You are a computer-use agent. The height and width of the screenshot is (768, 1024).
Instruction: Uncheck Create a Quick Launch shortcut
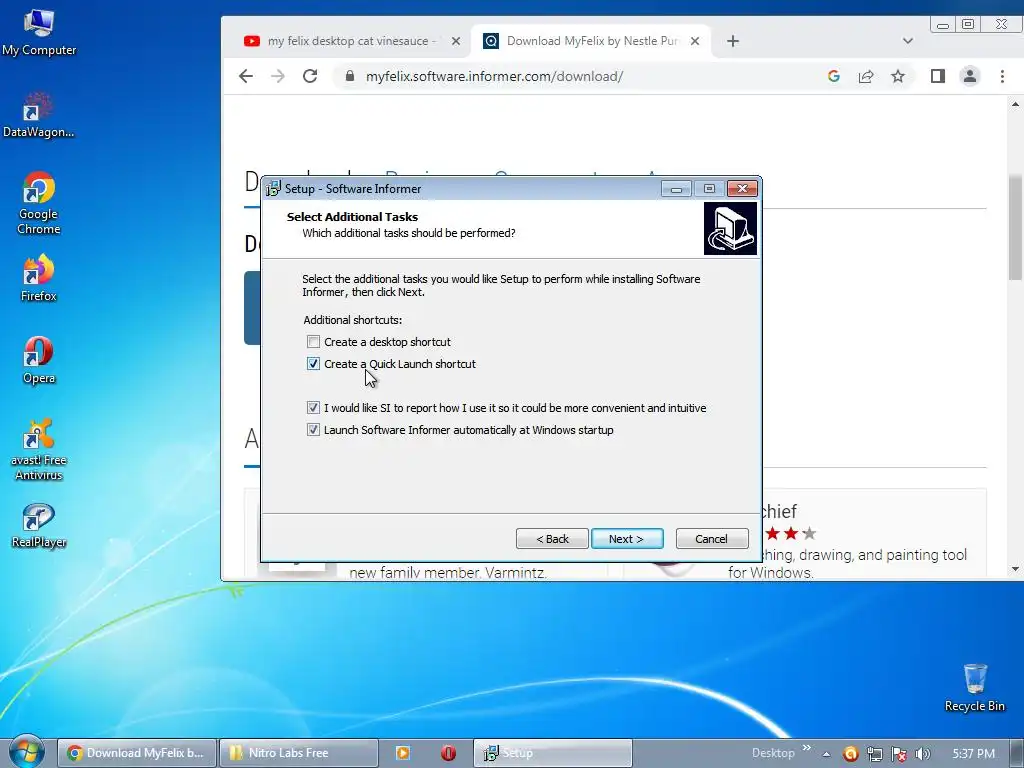[x=313, y=364]
